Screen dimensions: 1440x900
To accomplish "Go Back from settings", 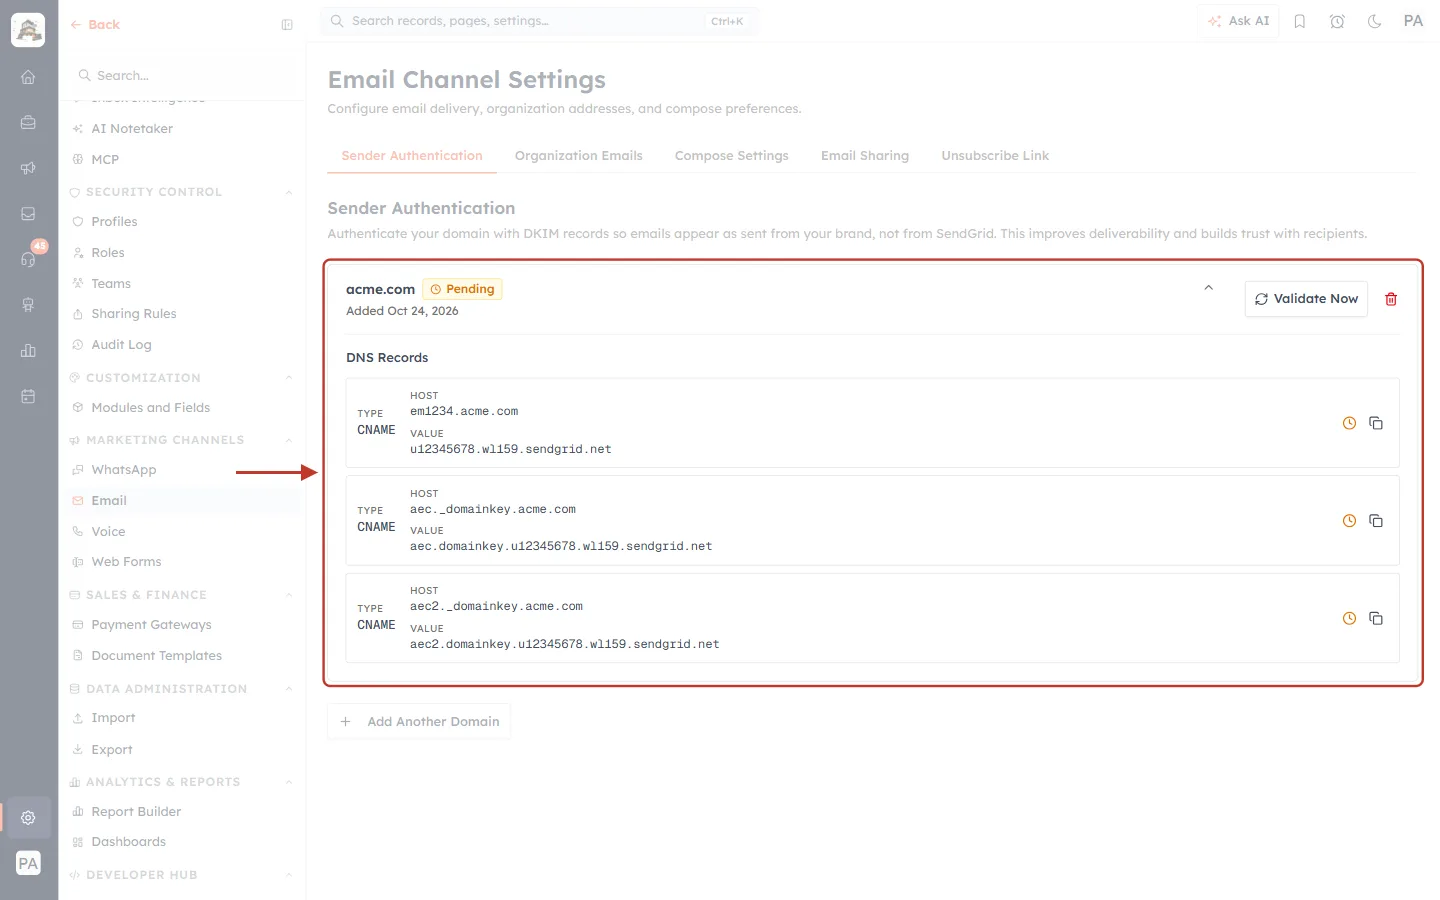I will (x=95, y=25).
